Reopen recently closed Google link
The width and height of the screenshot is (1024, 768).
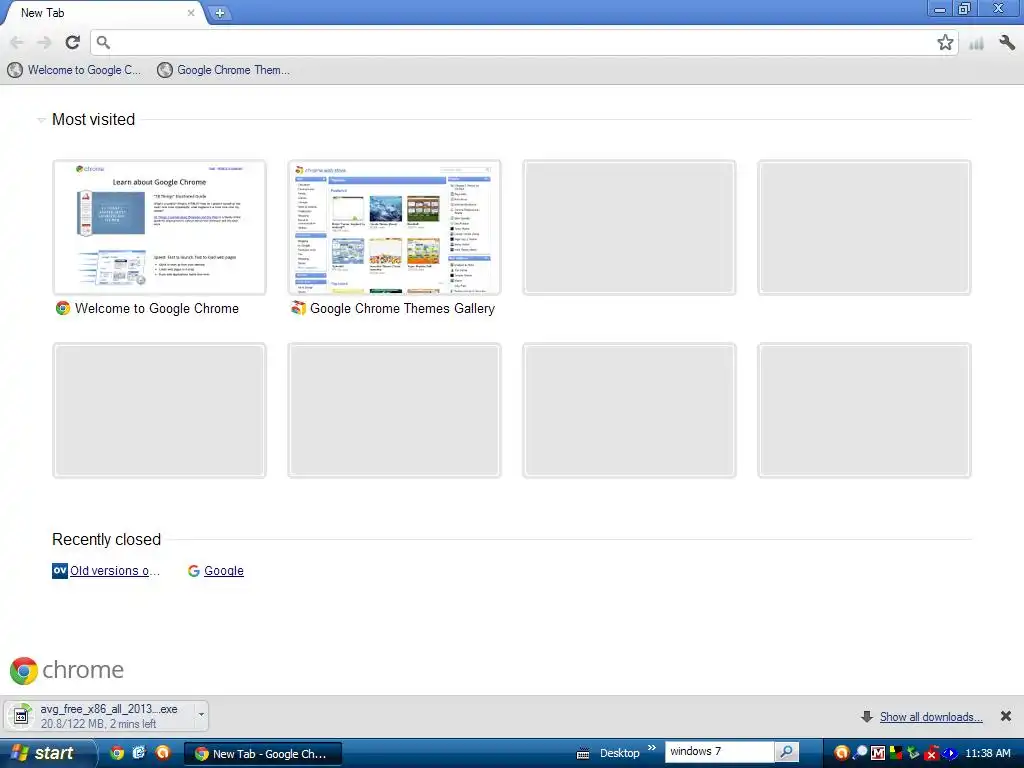tap(216, 571)
